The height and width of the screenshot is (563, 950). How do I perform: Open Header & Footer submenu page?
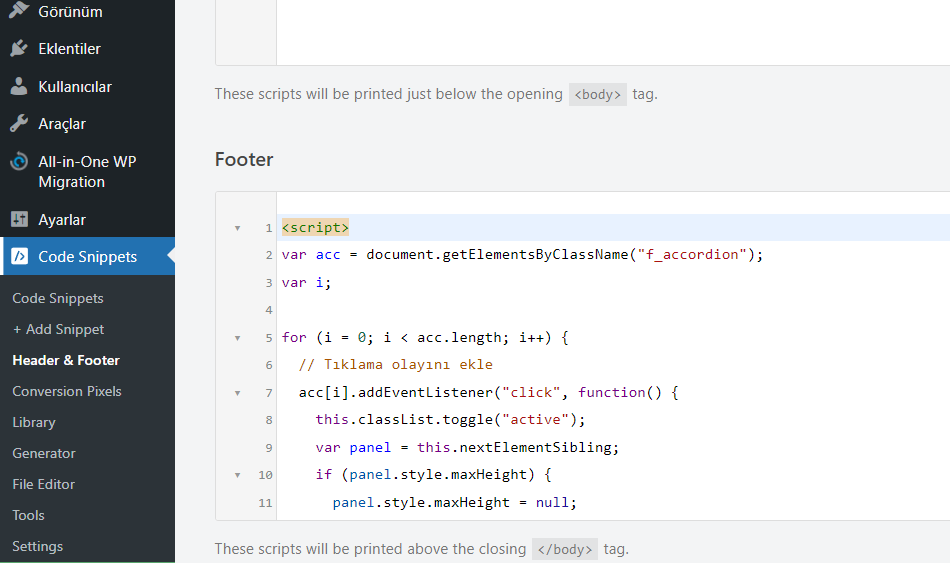tap(66, 360)
